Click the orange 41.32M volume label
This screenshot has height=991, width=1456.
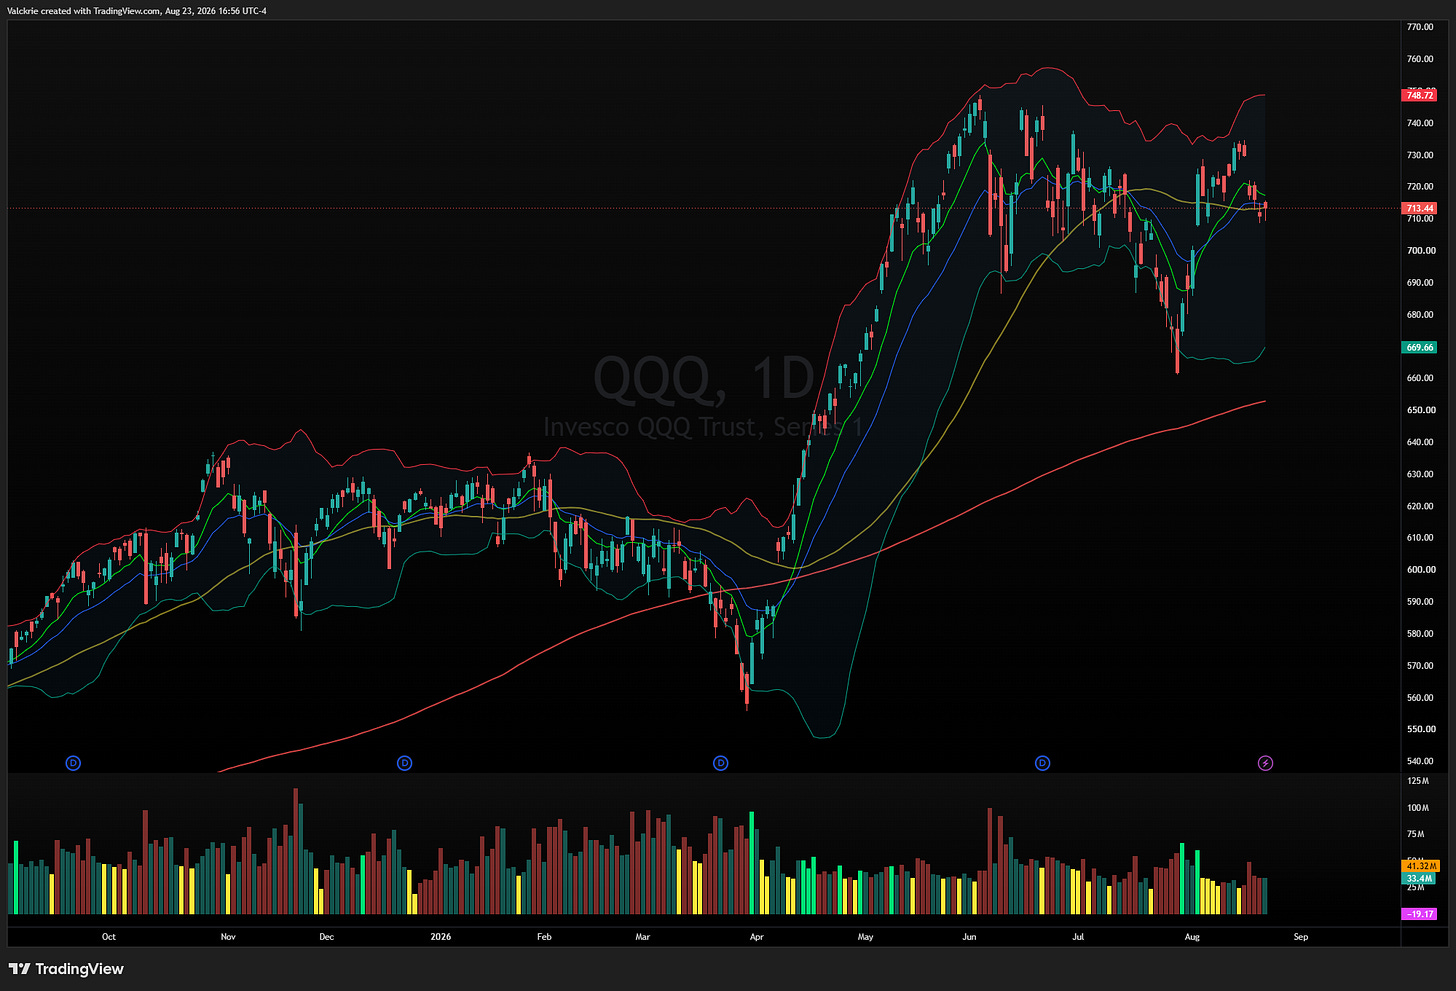coord(1421,866)
